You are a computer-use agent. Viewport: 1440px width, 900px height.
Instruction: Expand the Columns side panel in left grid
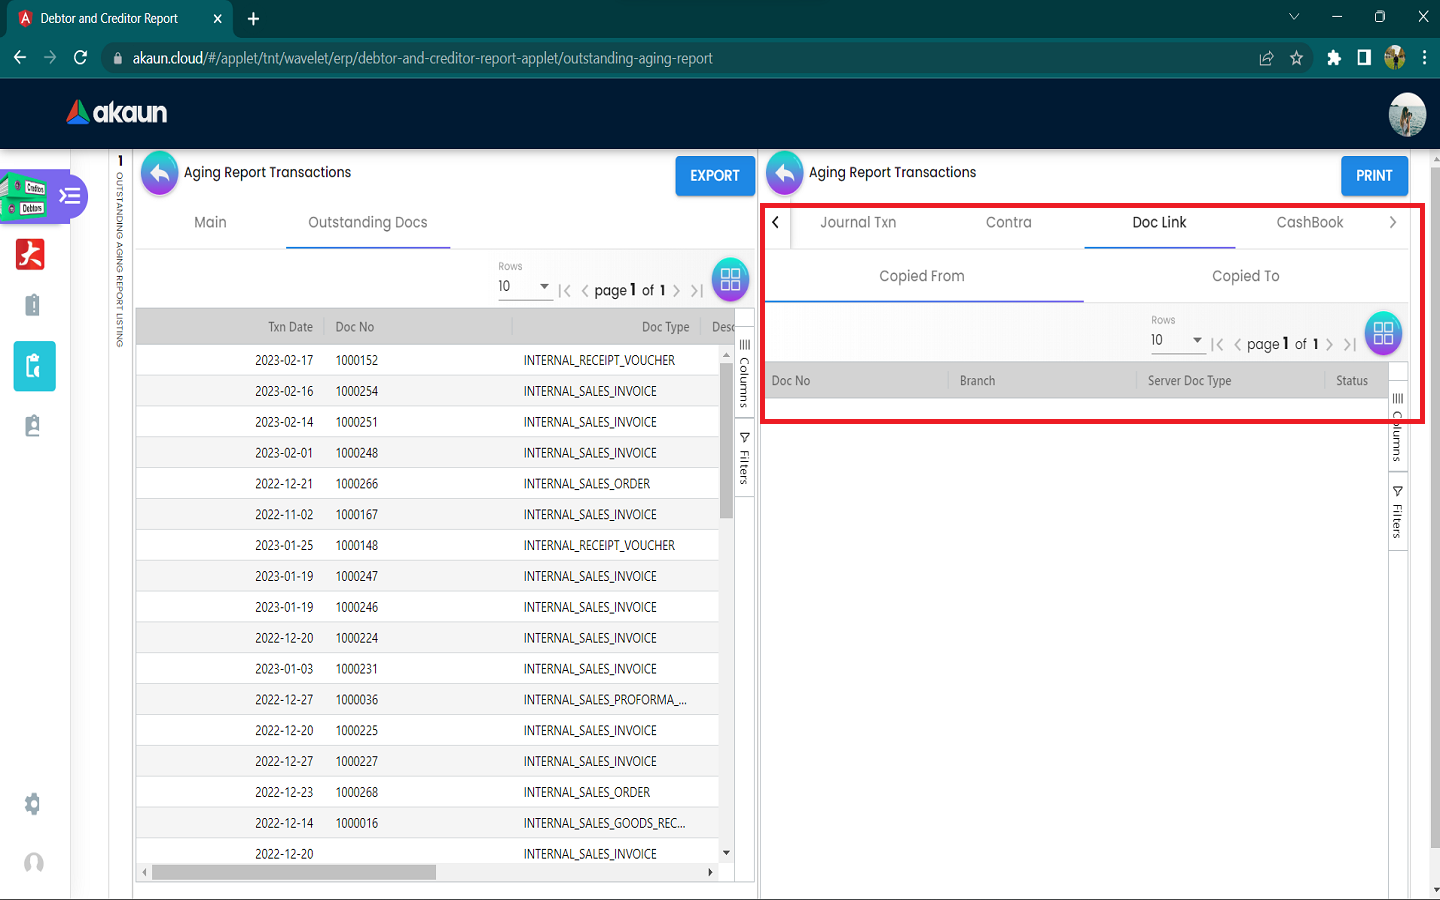pyautogui.click(x=744, y=374)
